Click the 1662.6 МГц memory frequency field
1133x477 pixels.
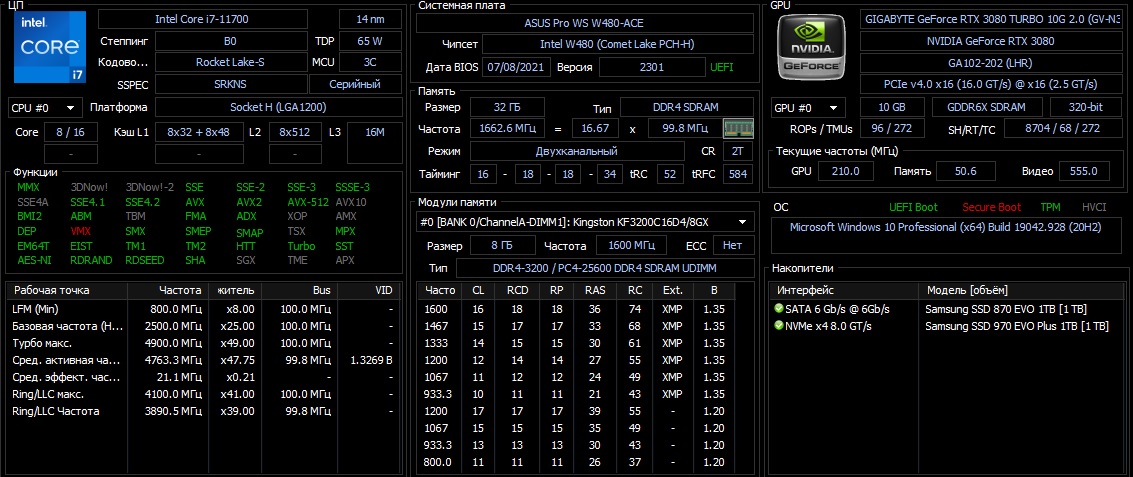click(x=507, y=130)
